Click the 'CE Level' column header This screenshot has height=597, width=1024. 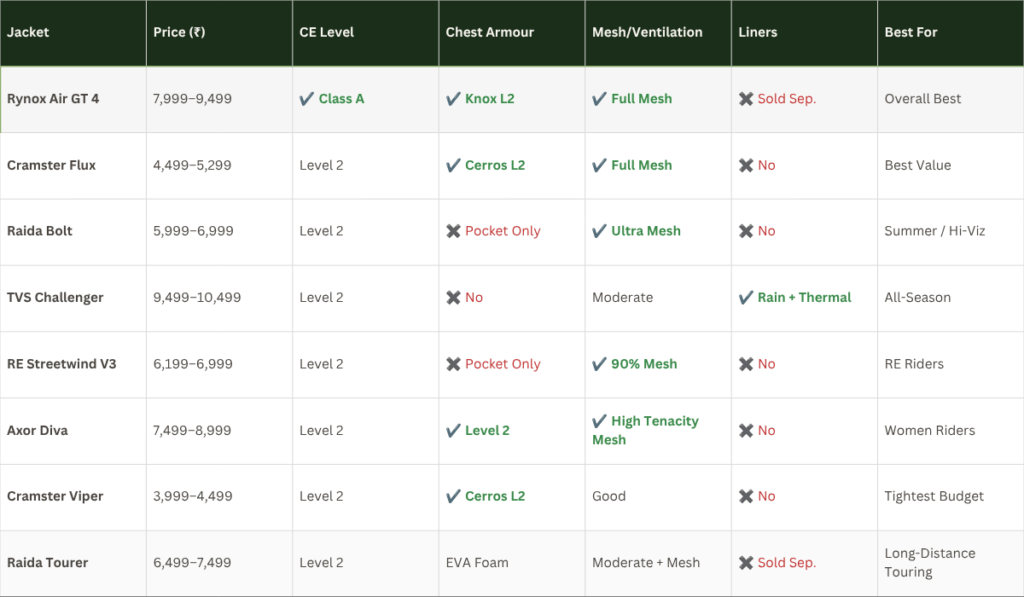click(x=327, y=32)
